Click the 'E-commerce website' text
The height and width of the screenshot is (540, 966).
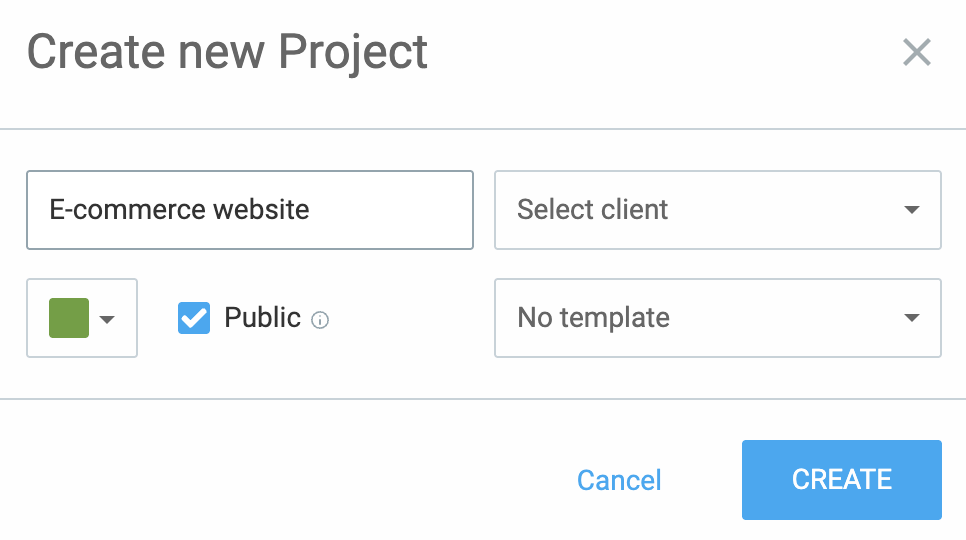click(179, 210)
